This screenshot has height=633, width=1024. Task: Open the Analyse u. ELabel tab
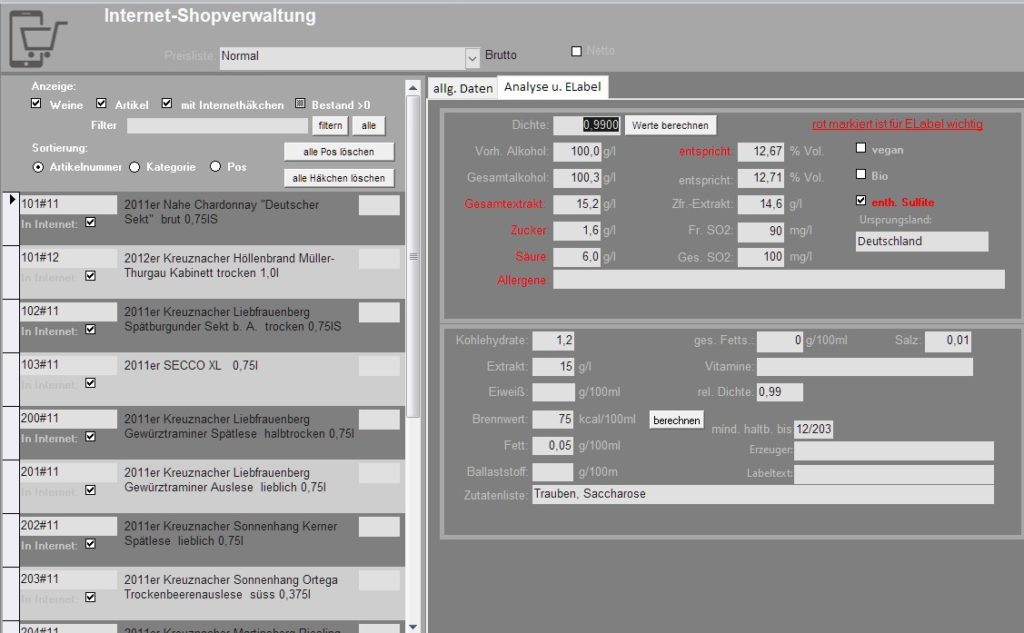552,87
